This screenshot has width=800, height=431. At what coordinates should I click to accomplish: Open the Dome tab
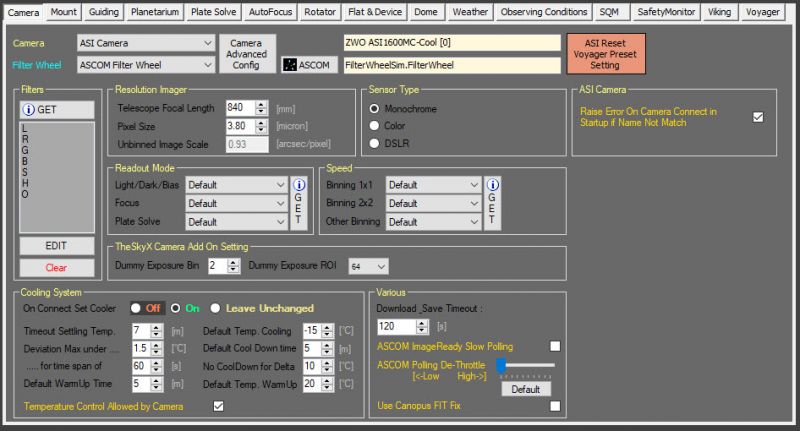click(x=426, y=12)
